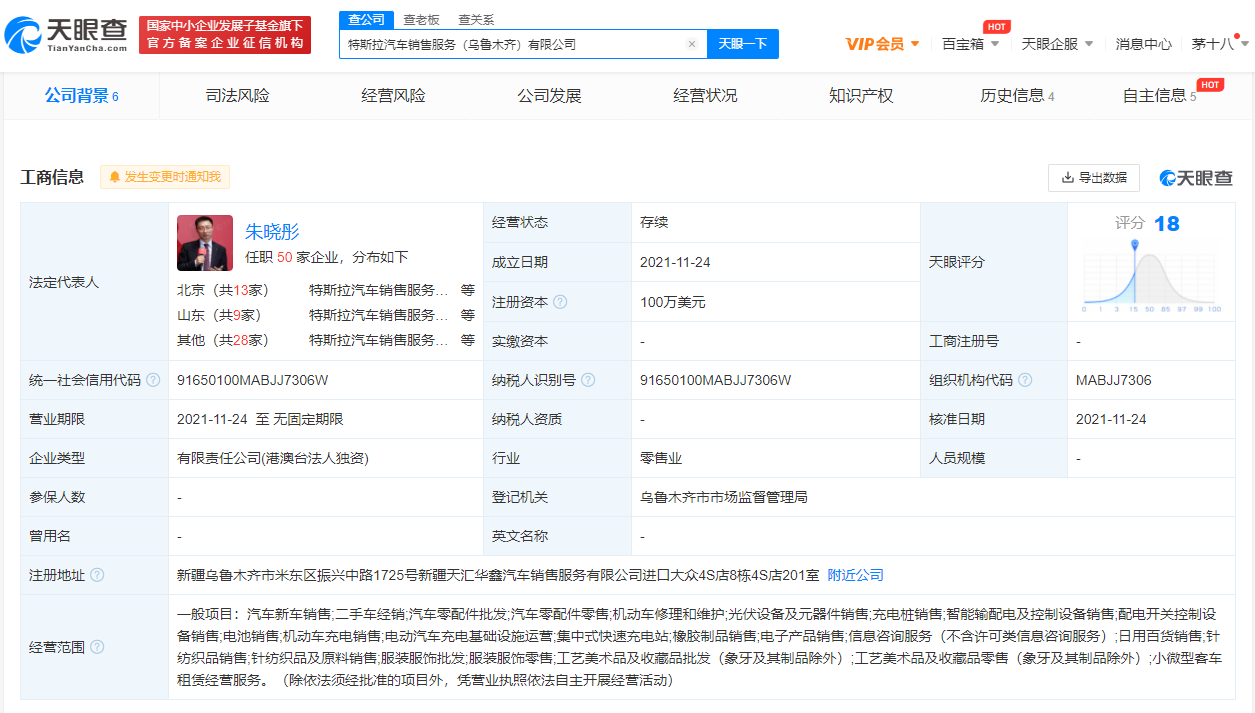
Task: Click the registered capital value 100万美元
Action: click(673, 302)
